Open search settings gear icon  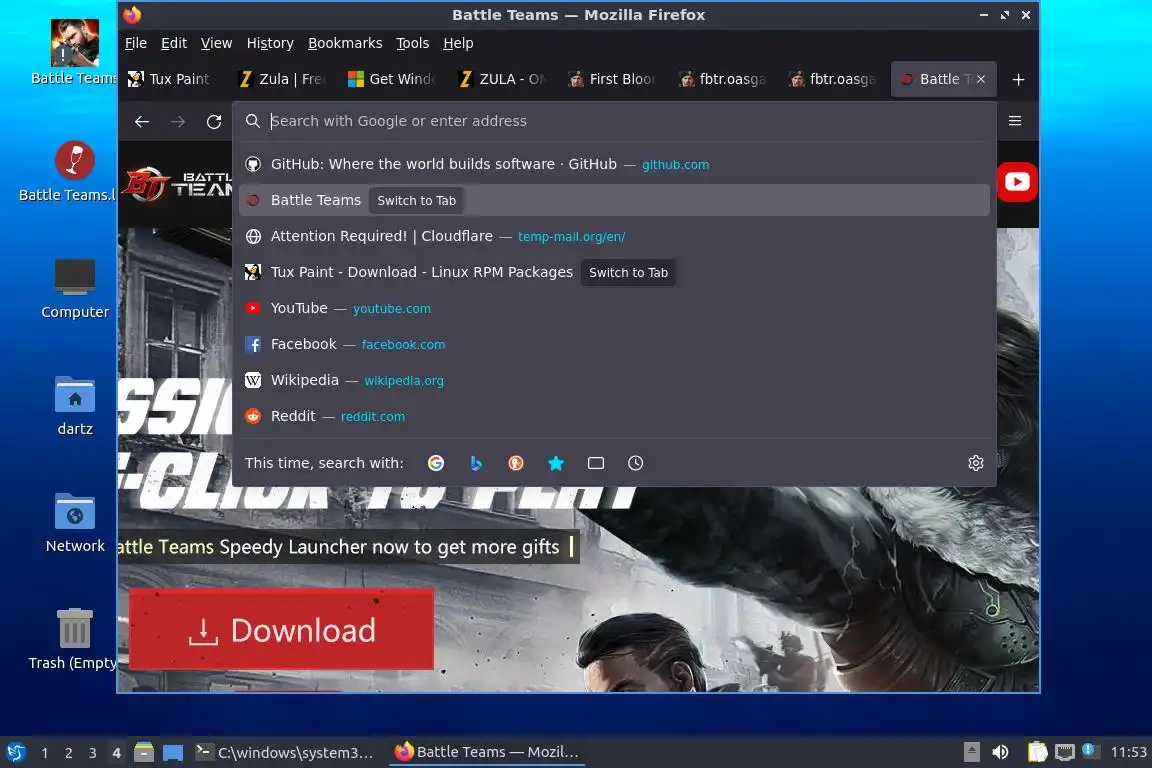click(x=976, y=463)
